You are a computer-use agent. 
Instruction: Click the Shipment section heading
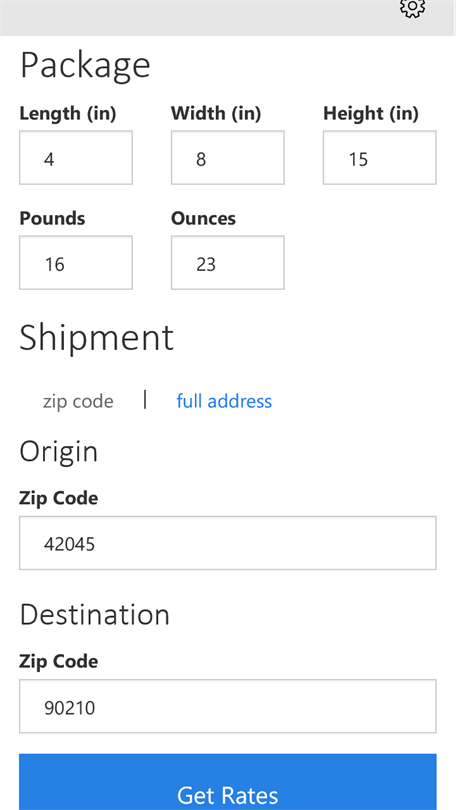click(97, 337)
